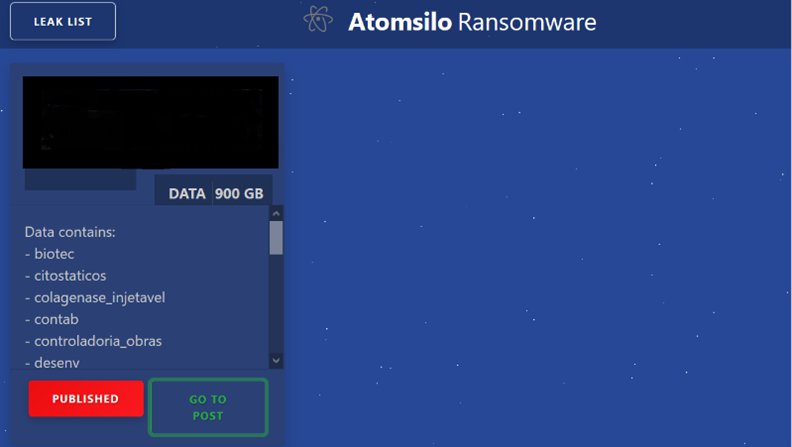Open the GO TO POST button

point(208,407)
